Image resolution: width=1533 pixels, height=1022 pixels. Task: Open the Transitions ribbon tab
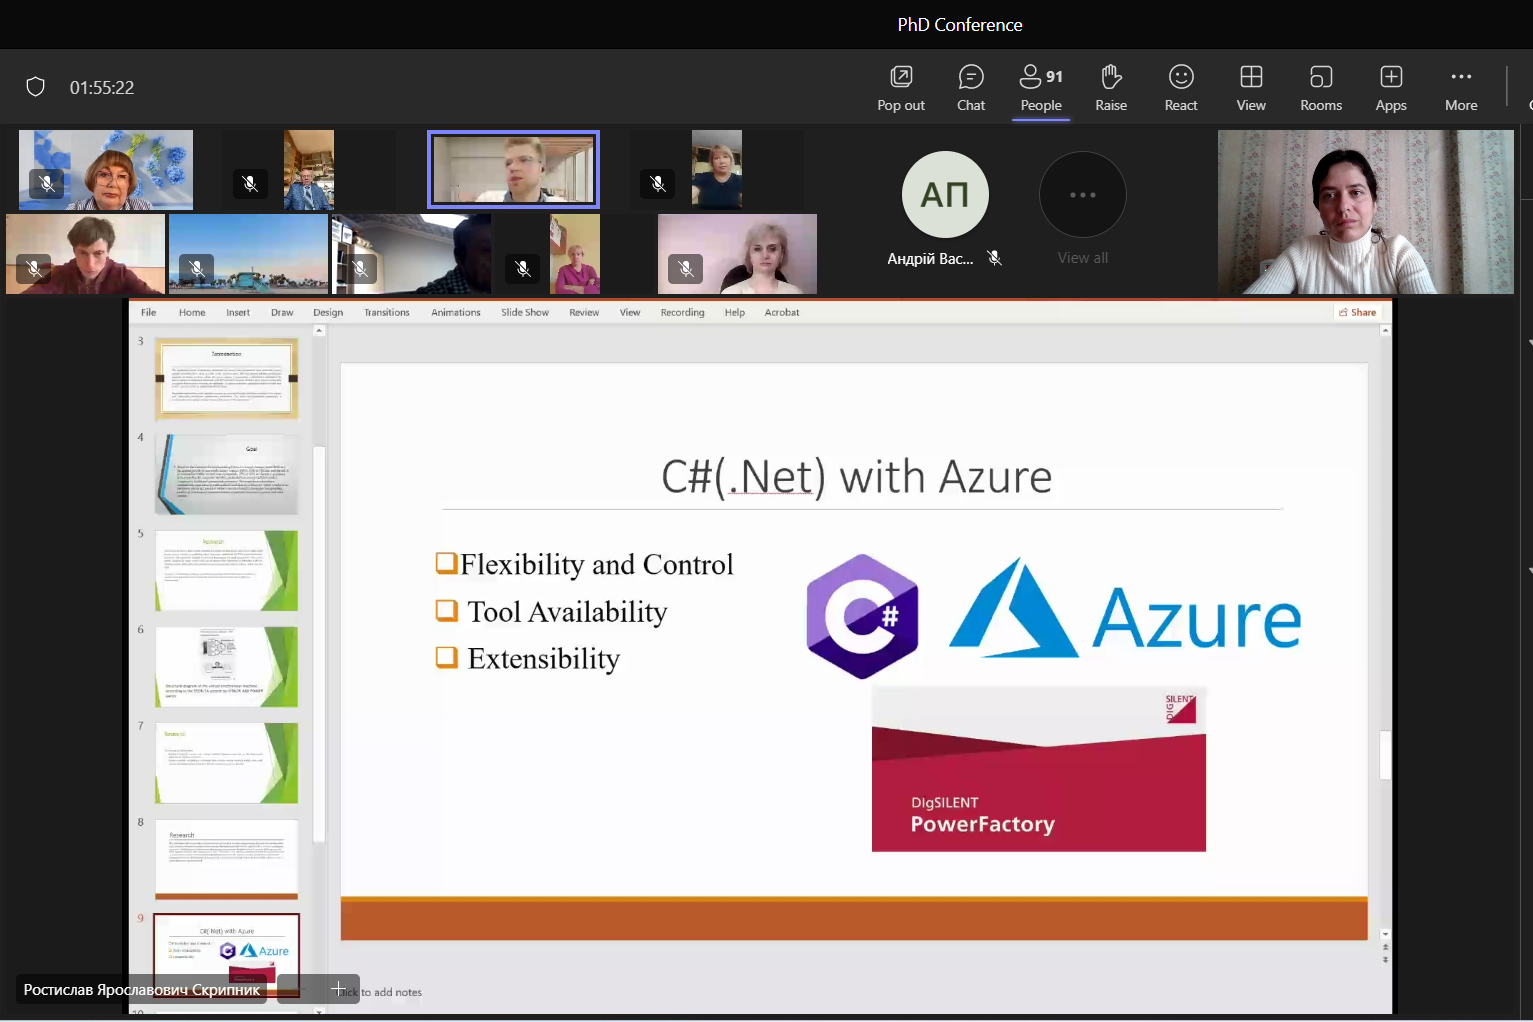click(386, 312)
